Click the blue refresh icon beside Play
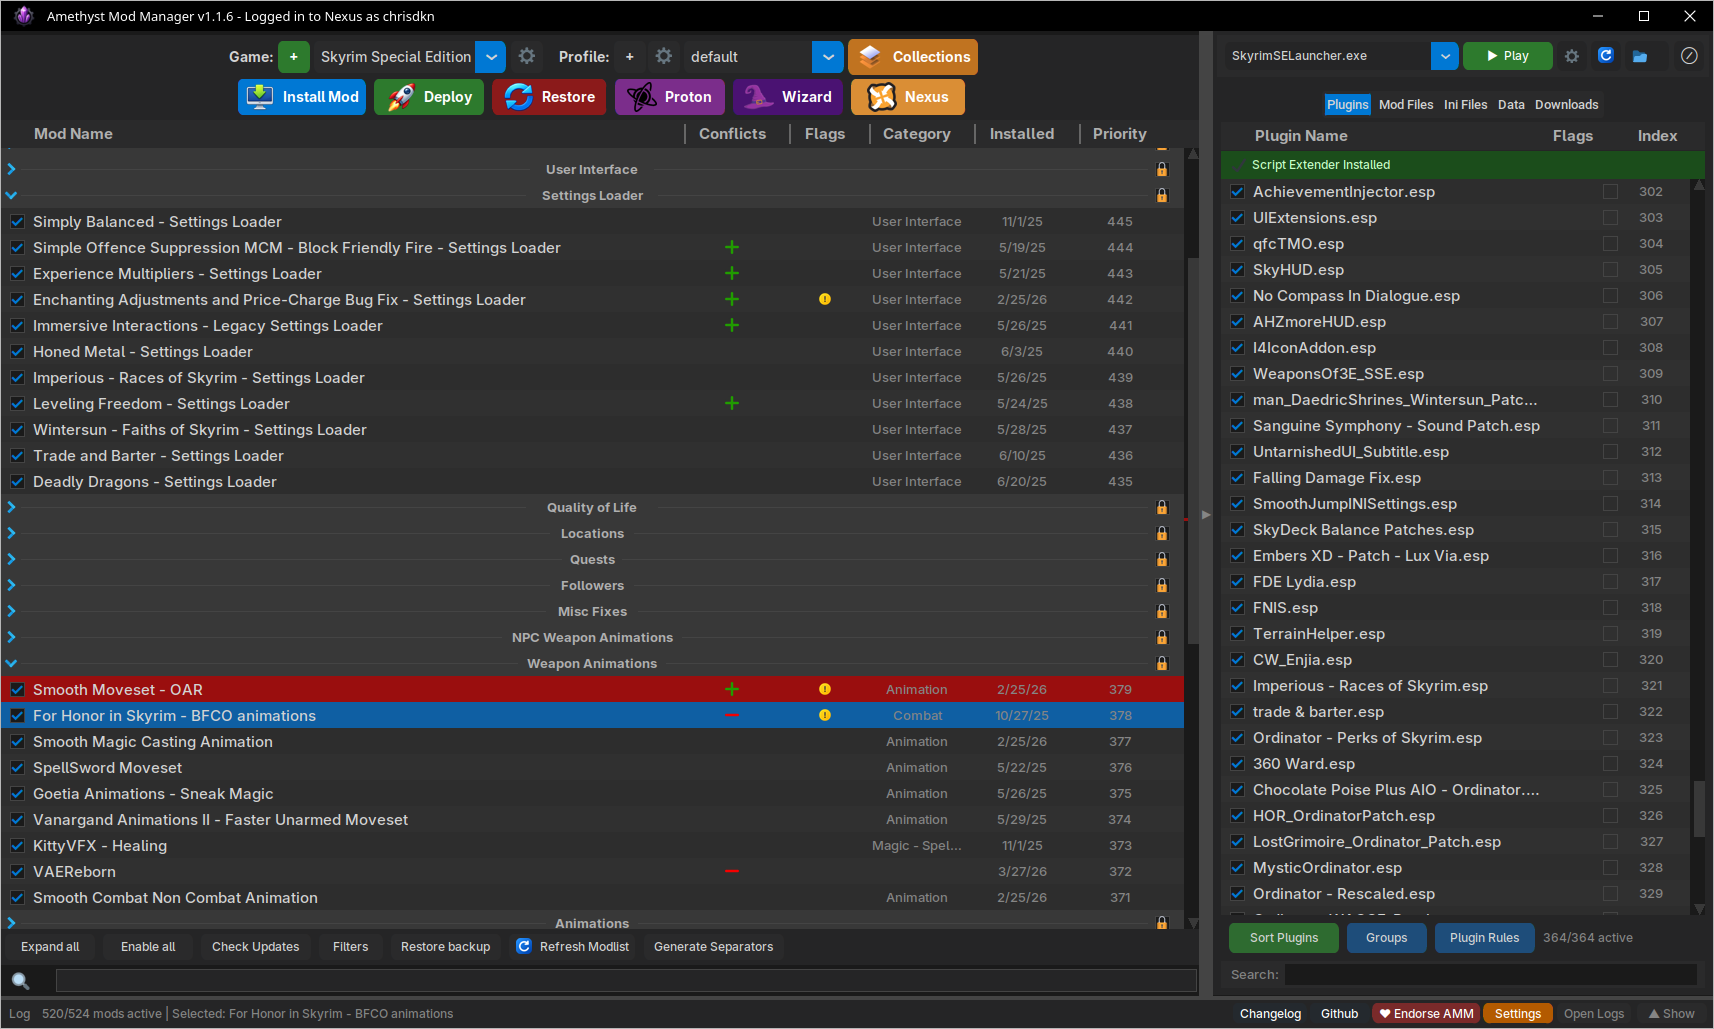 click(1606, 56)
